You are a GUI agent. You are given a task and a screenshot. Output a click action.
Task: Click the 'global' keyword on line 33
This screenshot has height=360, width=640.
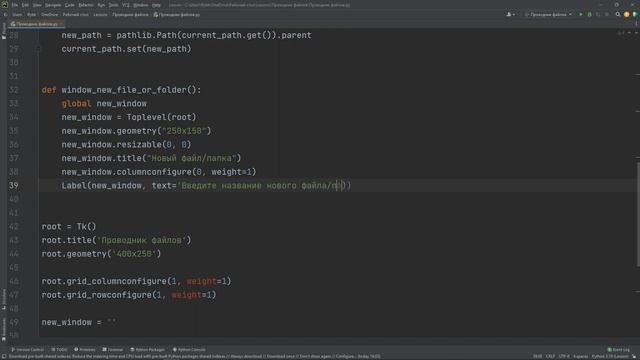click(76, 104)
